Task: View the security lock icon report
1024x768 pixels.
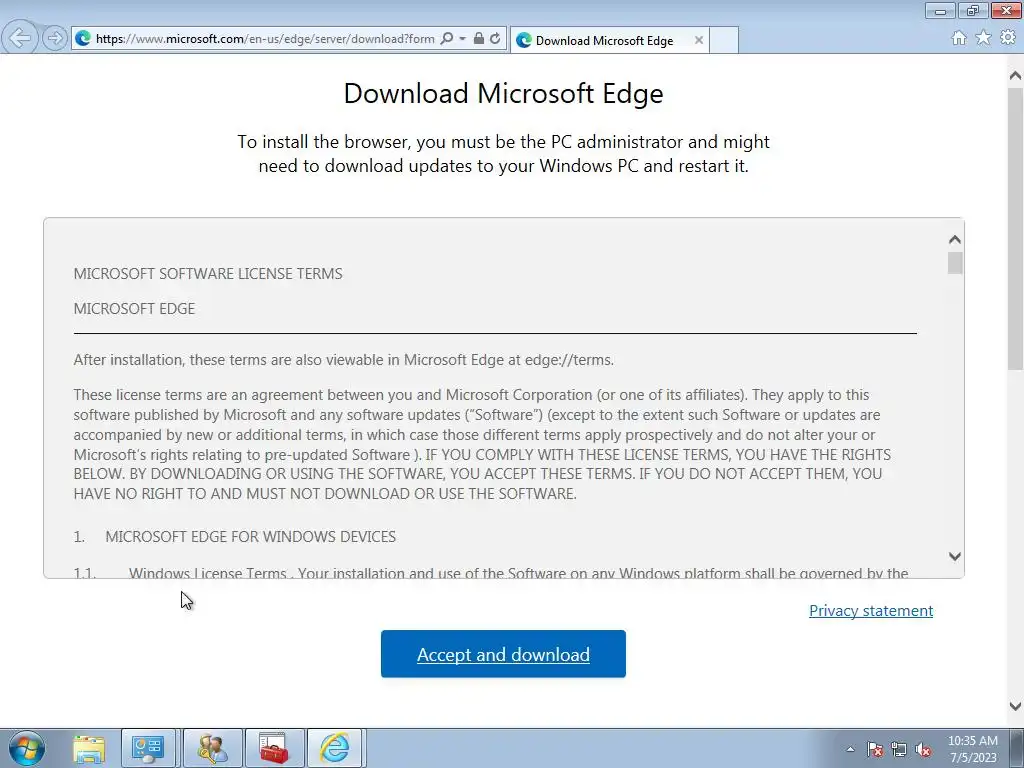Action: 479,39
